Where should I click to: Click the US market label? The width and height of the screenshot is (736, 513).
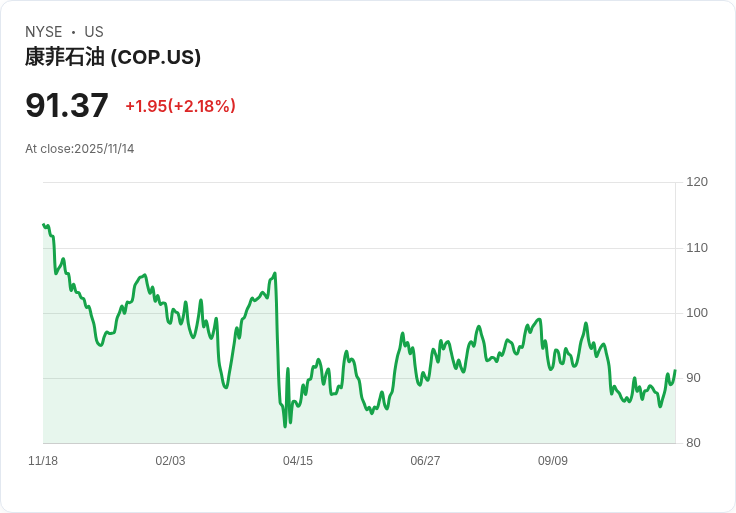(x=94, y=32)
